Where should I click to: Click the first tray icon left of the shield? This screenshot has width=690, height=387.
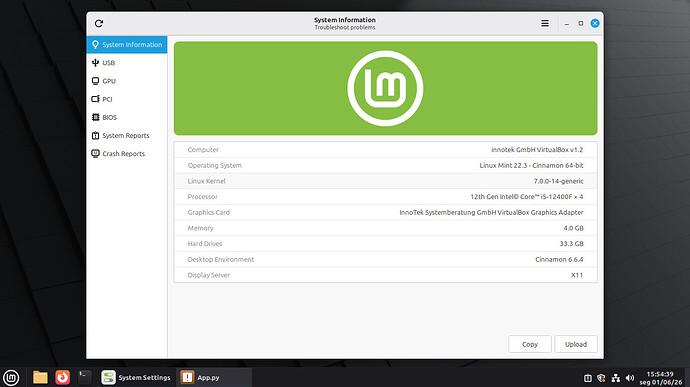[587, 378]
